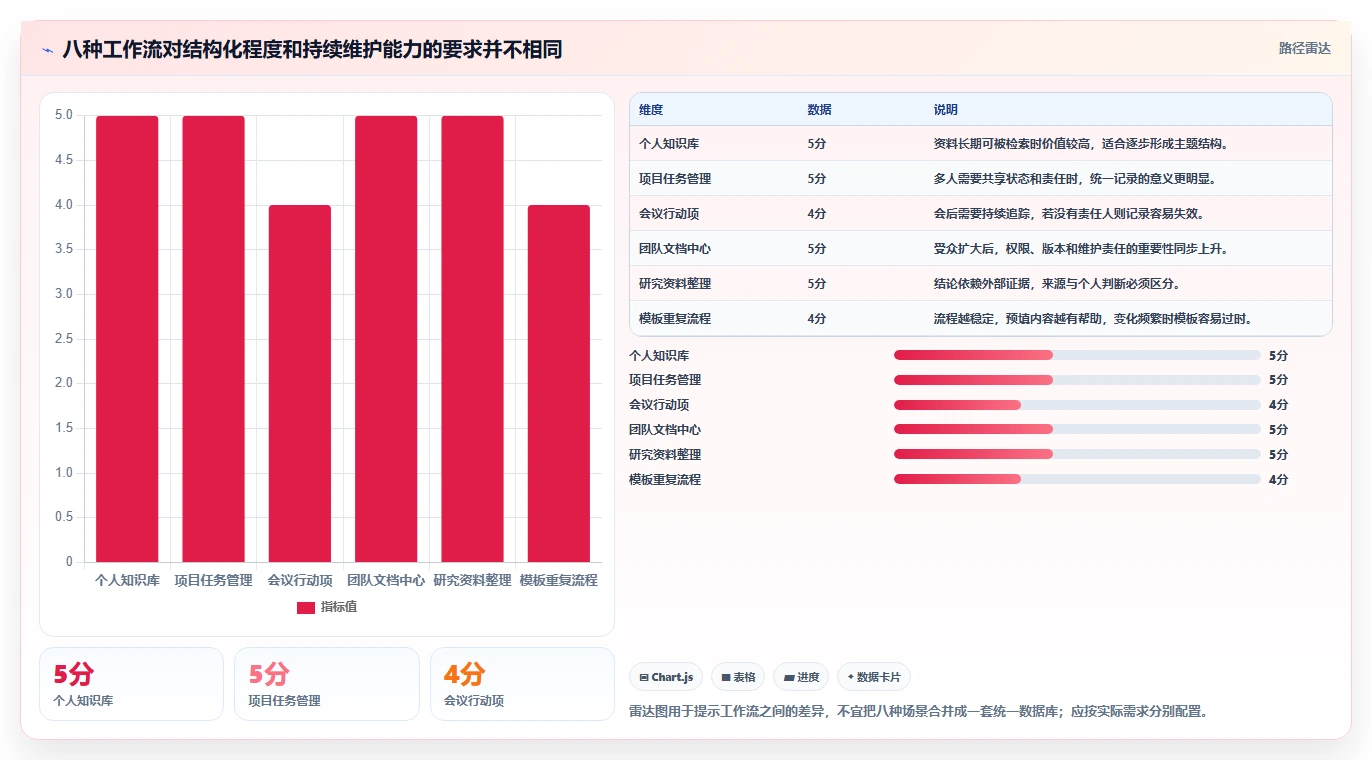The width and height of the screenshot is (1372, 760).
Task: Click the 4分 value in the 会议行动项 table row
Action: coord(817,214)
